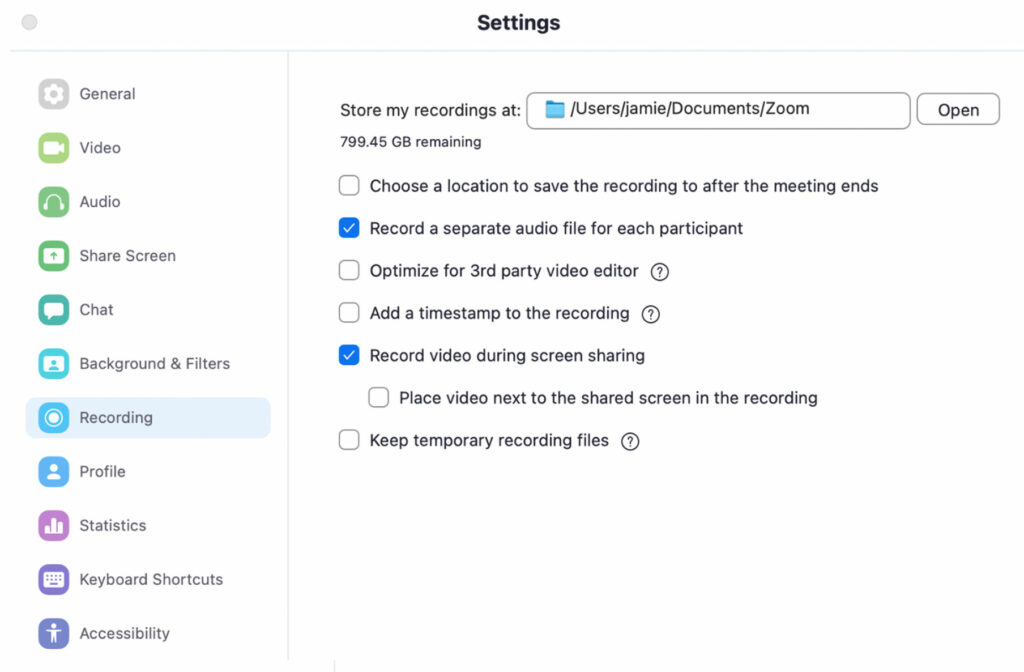Click the Video camera icon
Image resolution: width=1024 pixels, height=672 pixels.
coord(54,148)
